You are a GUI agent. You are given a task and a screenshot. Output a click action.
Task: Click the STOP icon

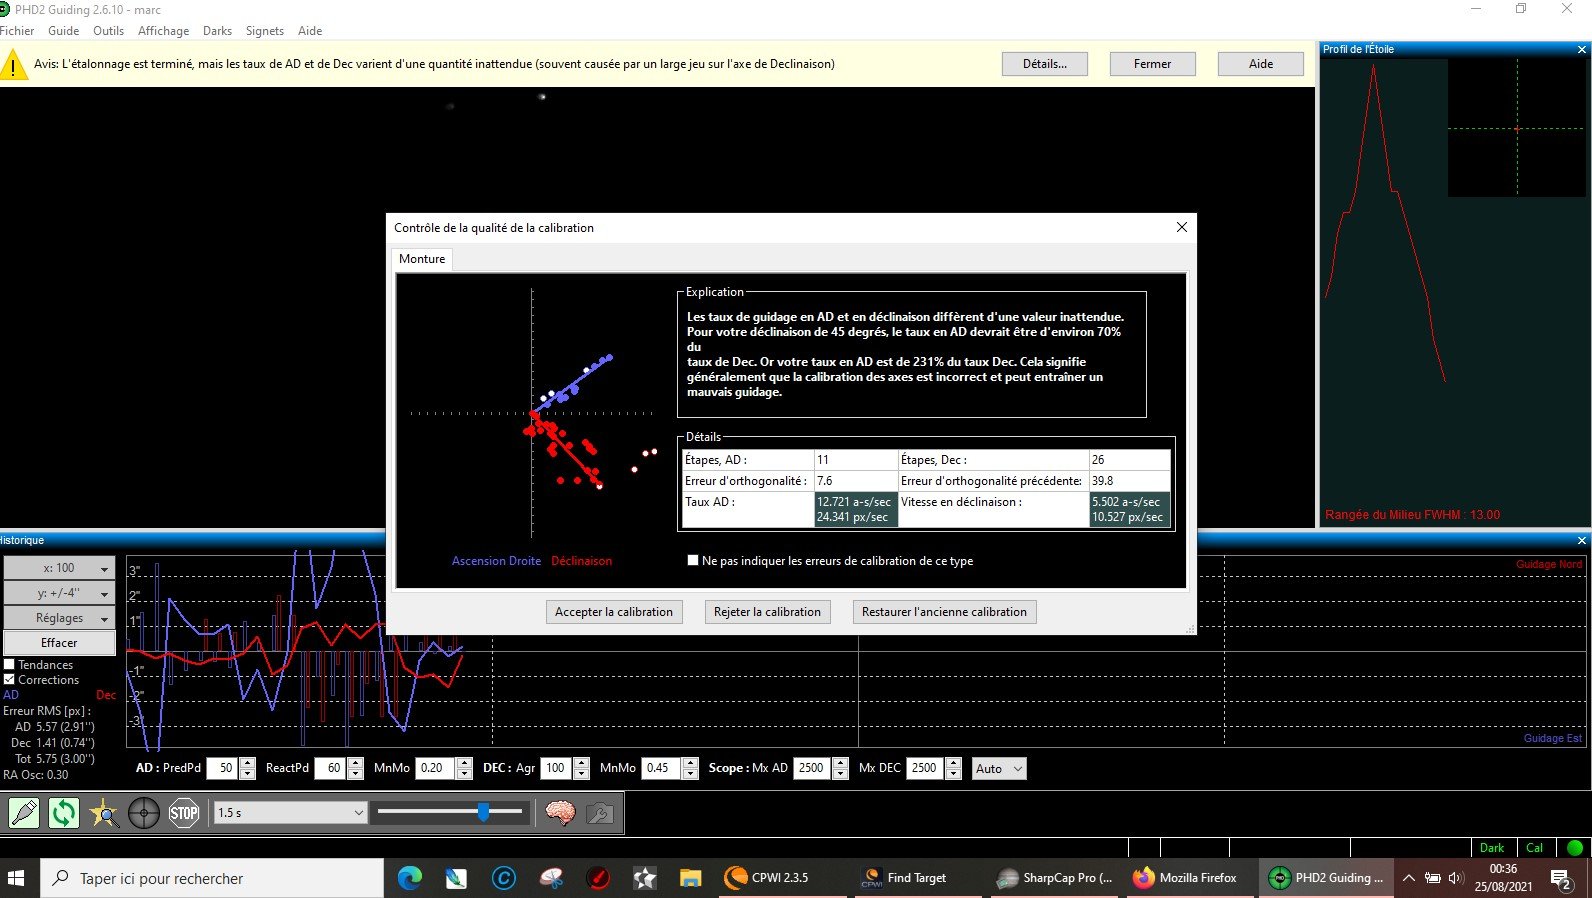pyautogui.click(x=184, y=813)
